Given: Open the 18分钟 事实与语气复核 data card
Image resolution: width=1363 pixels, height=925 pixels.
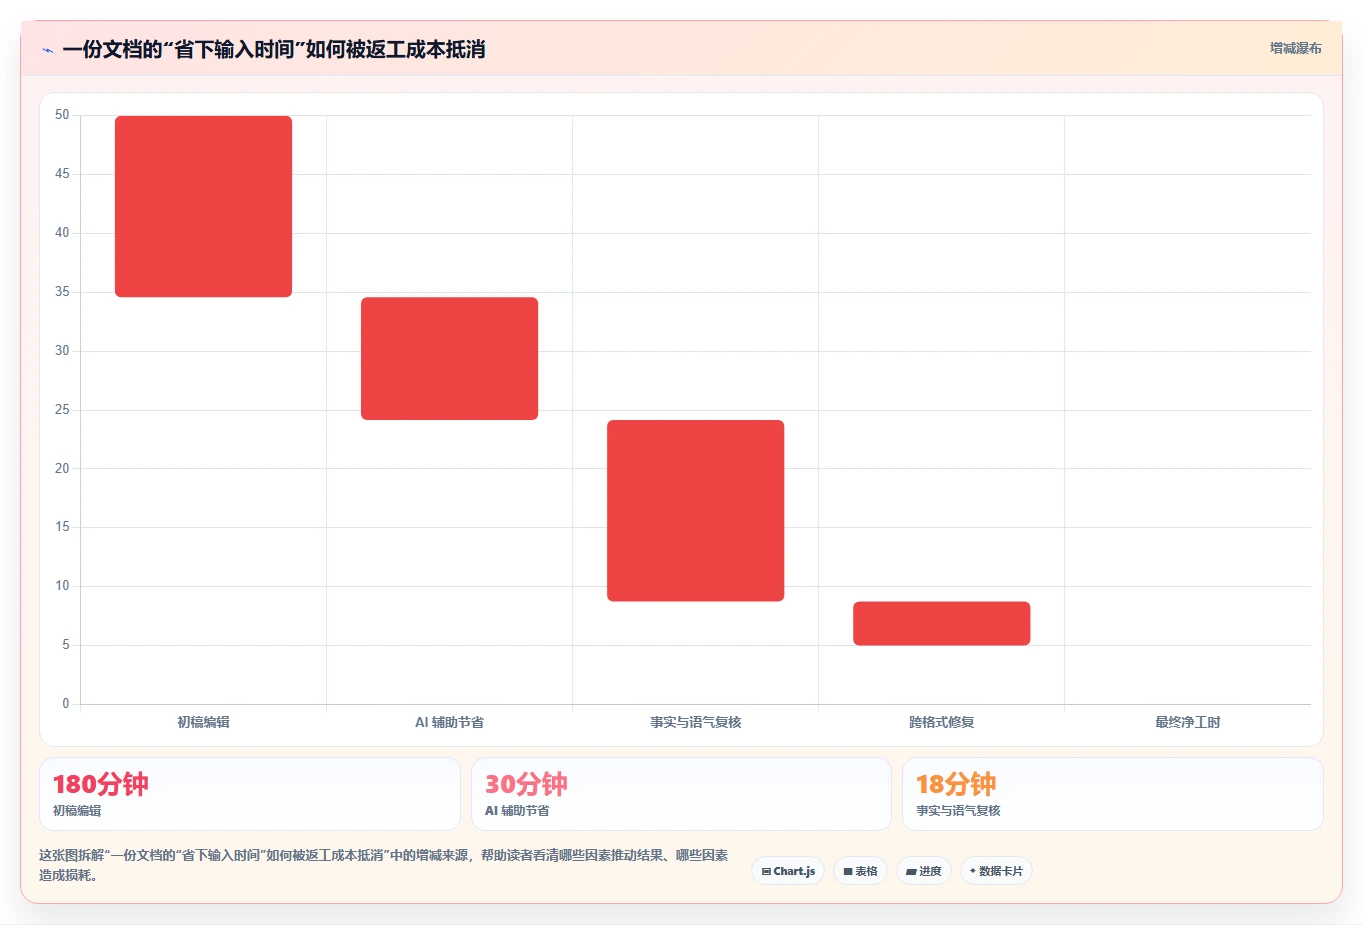Looking at the screenshot, I should [1112, 794].
